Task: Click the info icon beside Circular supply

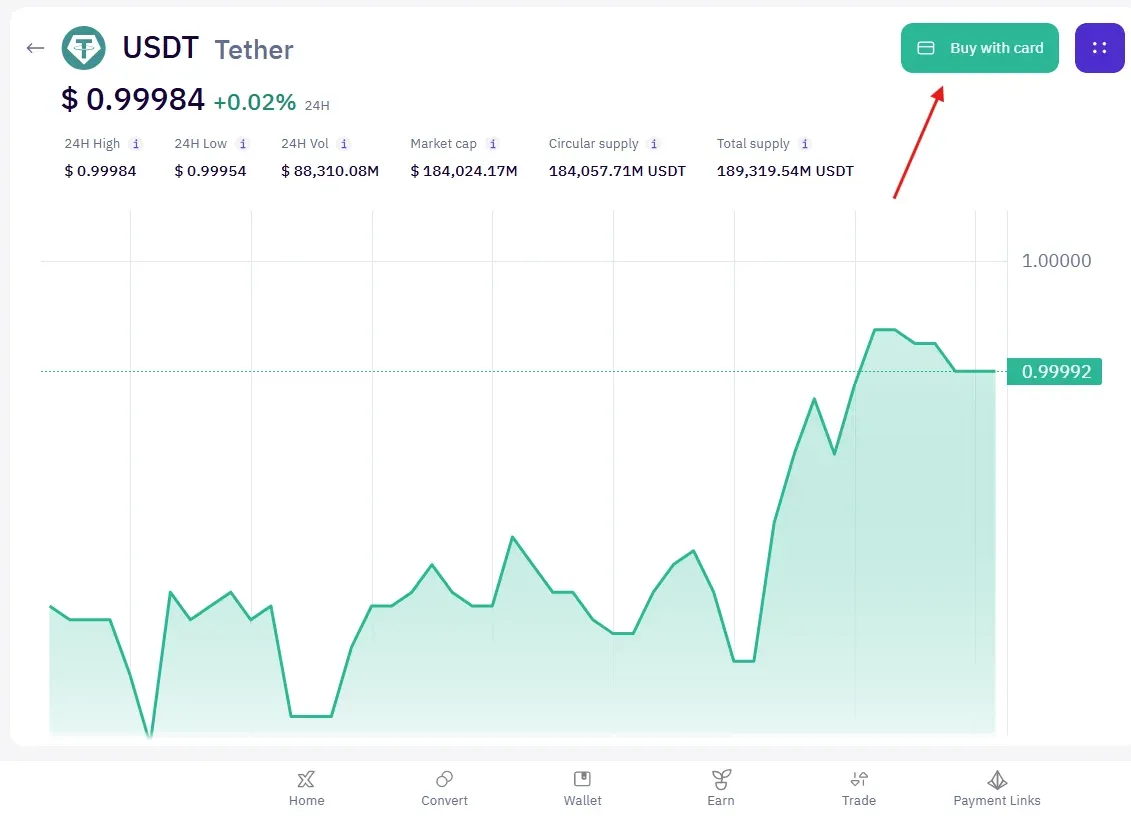Action: [654, 144]
